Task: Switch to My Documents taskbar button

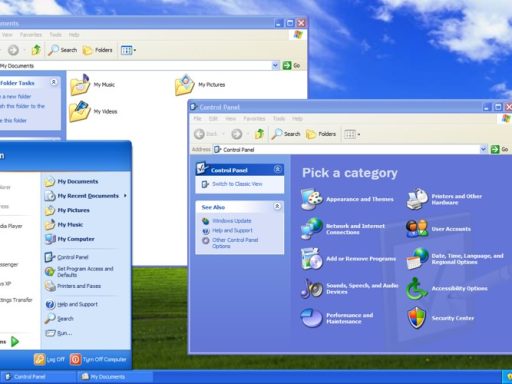Action: click(115, 377)
